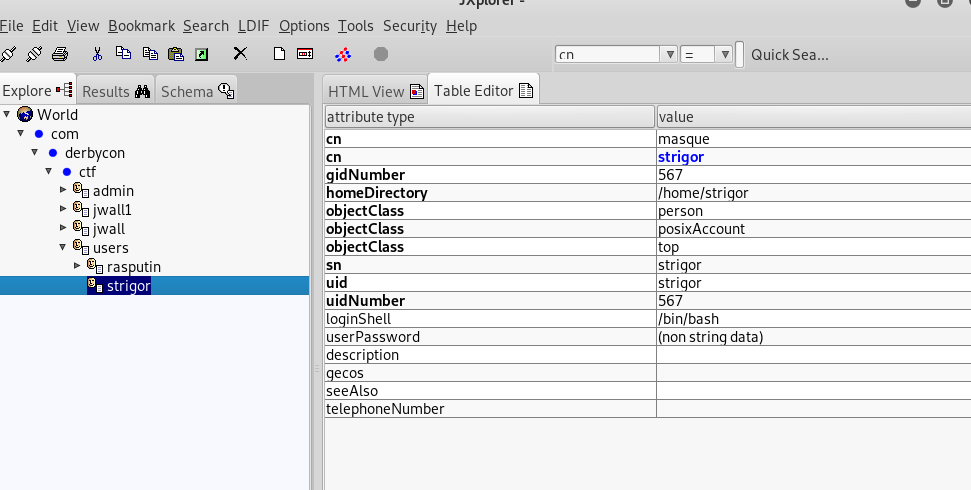Click the black X delete icon
This screenshot has height=490, width=971.
[x=240, y=54]
